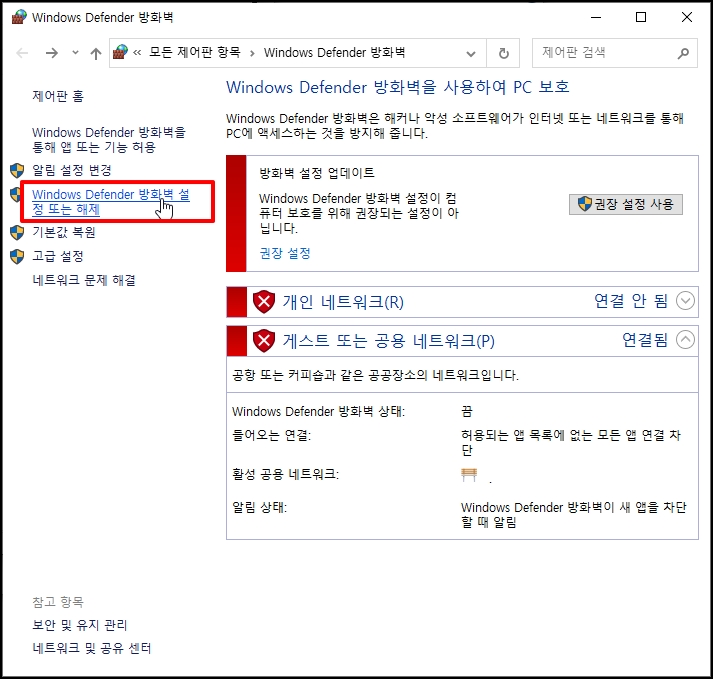Click the shield icon beside '기본값 복원'
The width and height of the screenshot is (713, 679).
click(x=17, y=232)
